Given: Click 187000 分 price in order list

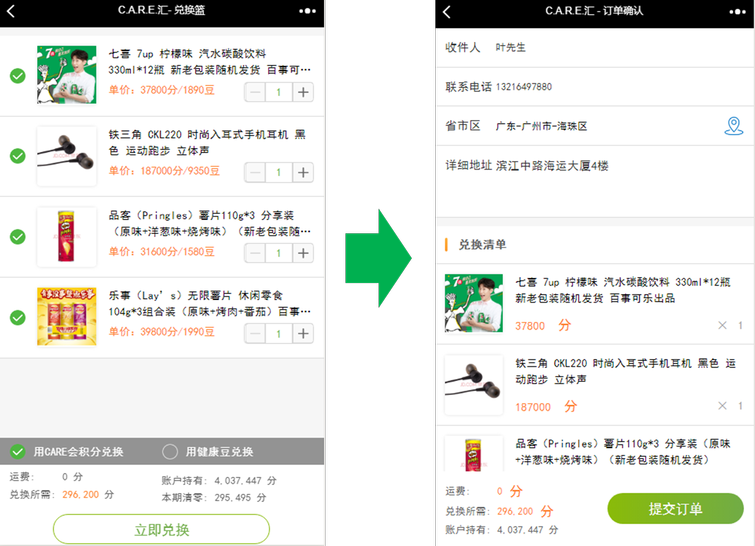Looking at the screenshot, I should (546, 407).
